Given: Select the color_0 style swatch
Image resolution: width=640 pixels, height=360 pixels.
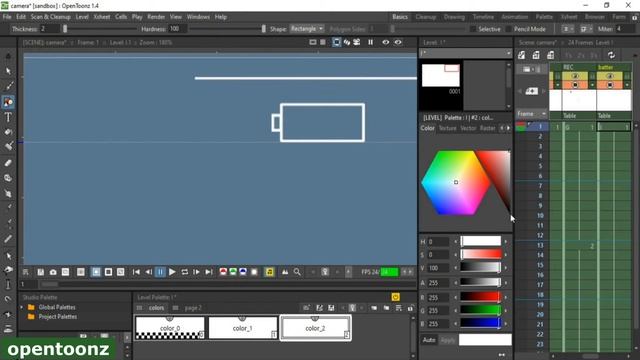Looking at the screenshot, I should point(170,328).
